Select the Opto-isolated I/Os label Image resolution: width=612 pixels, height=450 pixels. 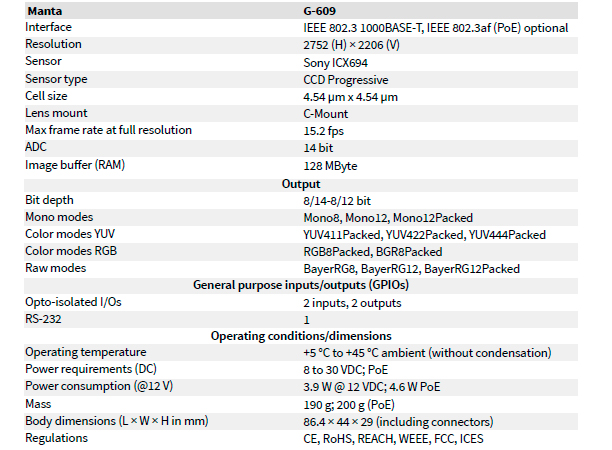tap(73, 302)
